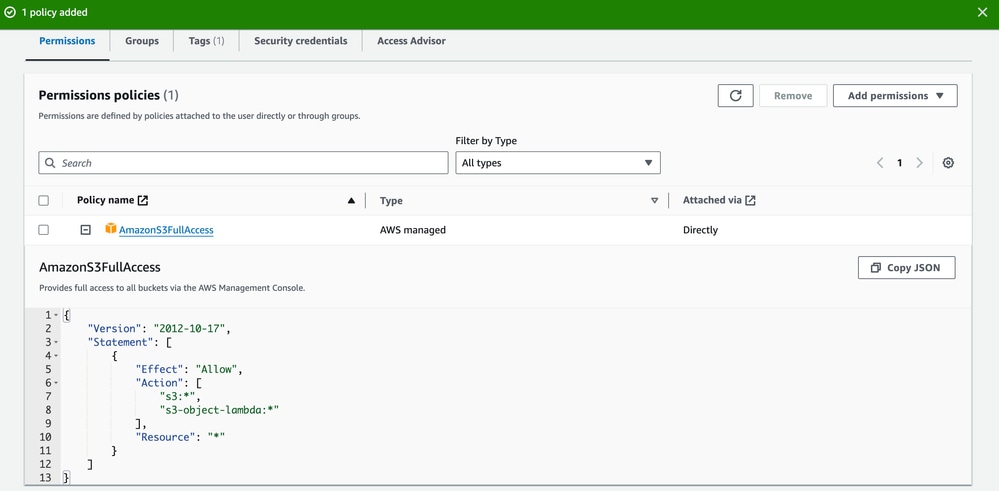Open the Filter by Type dropdown
The image size is (999, 491).
point(557,163)
